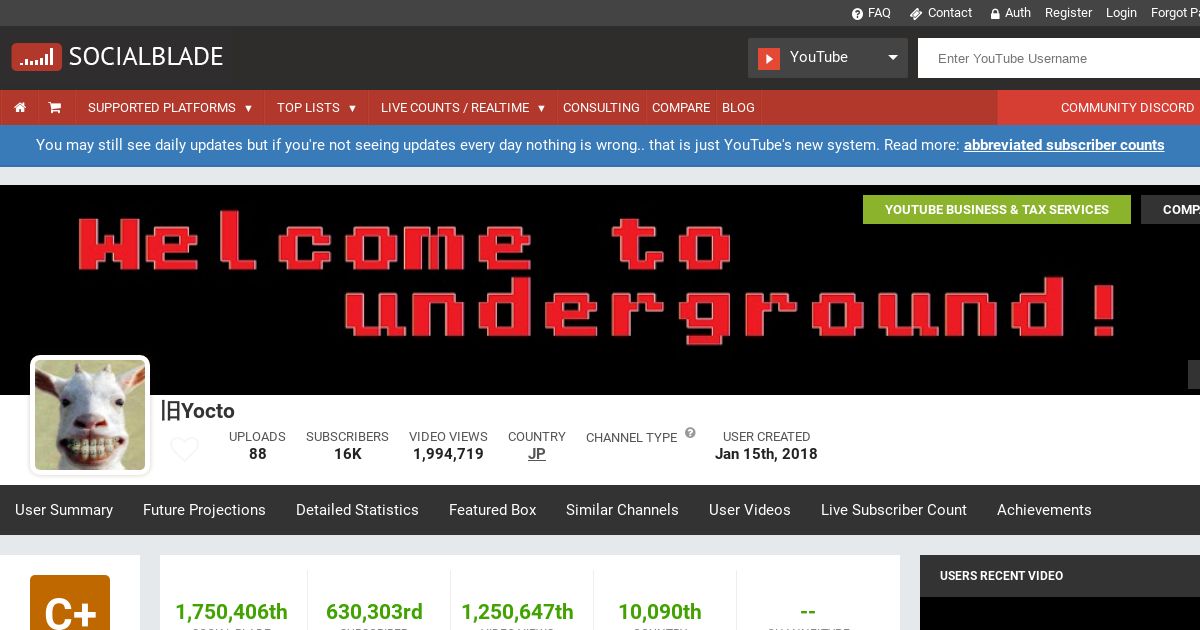
Task: Click the C+ grade badge
Action: 70,603
